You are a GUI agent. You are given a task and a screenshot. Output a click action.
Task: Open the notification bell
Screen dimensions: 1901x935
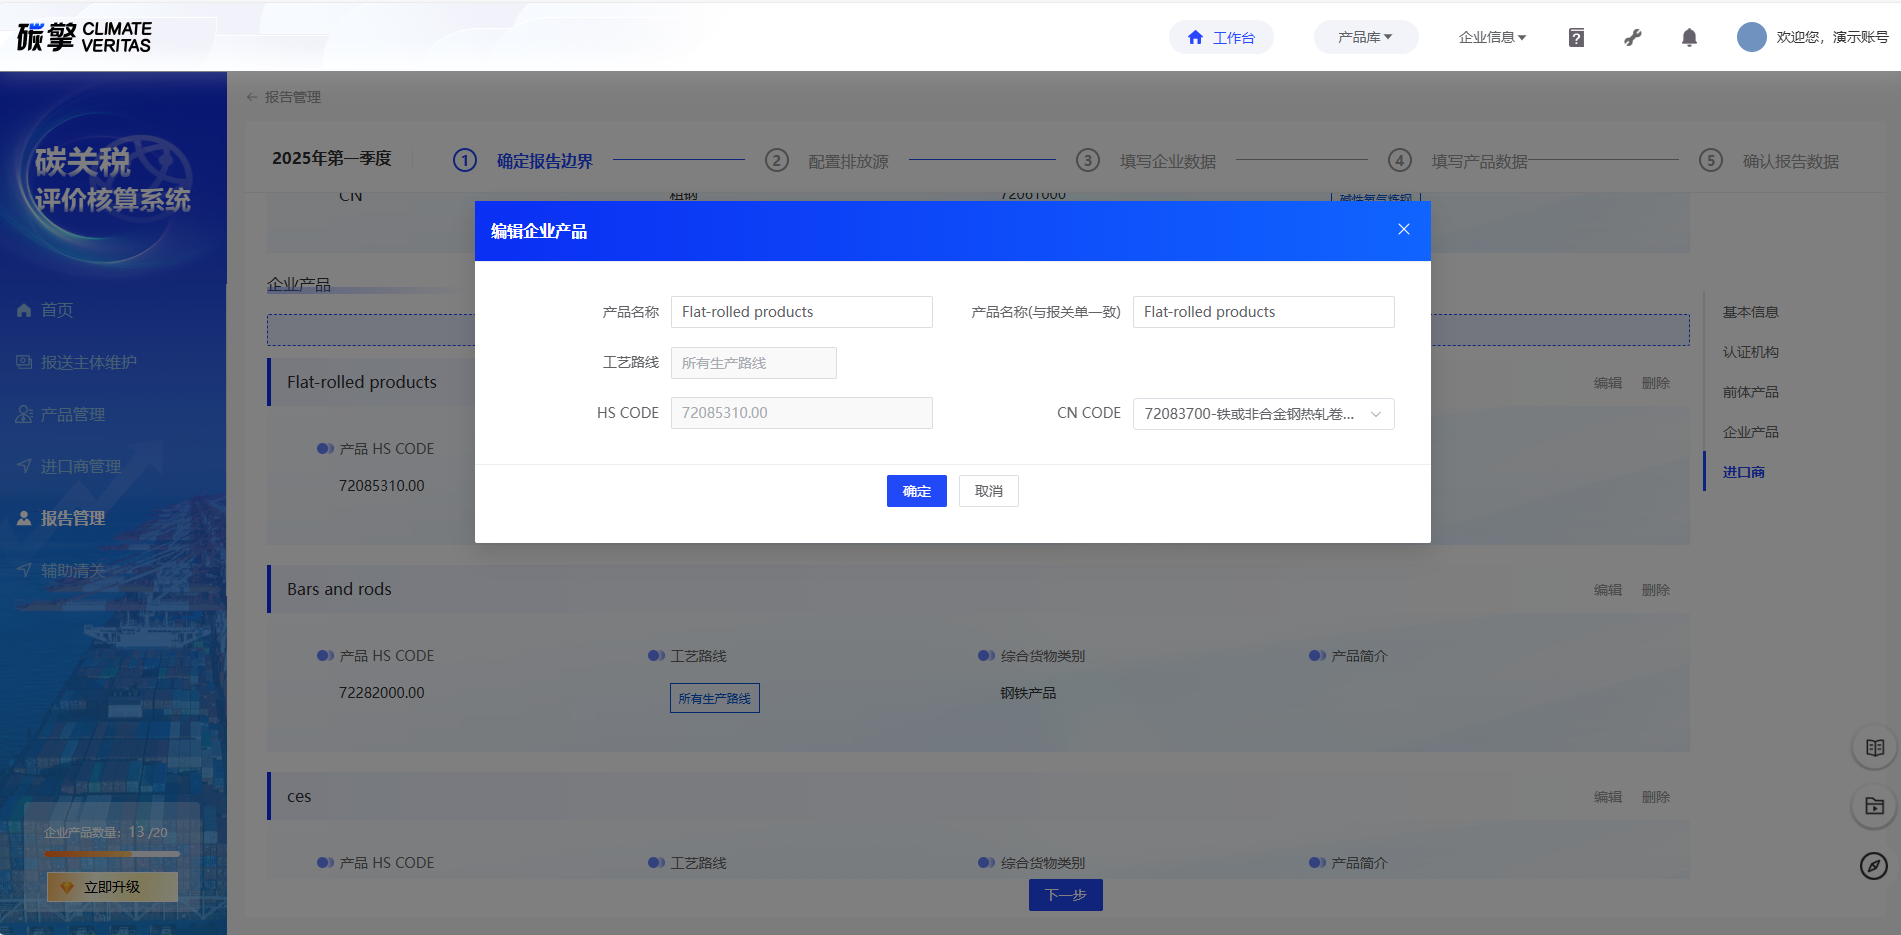pyautogui.click(x=1689, y=38)
